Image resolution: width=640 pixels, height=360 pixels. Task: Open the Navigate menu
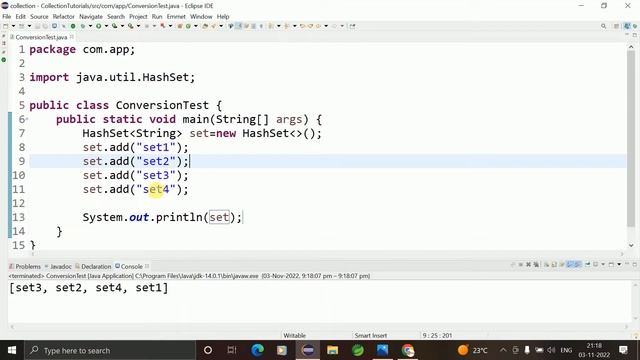91,17
